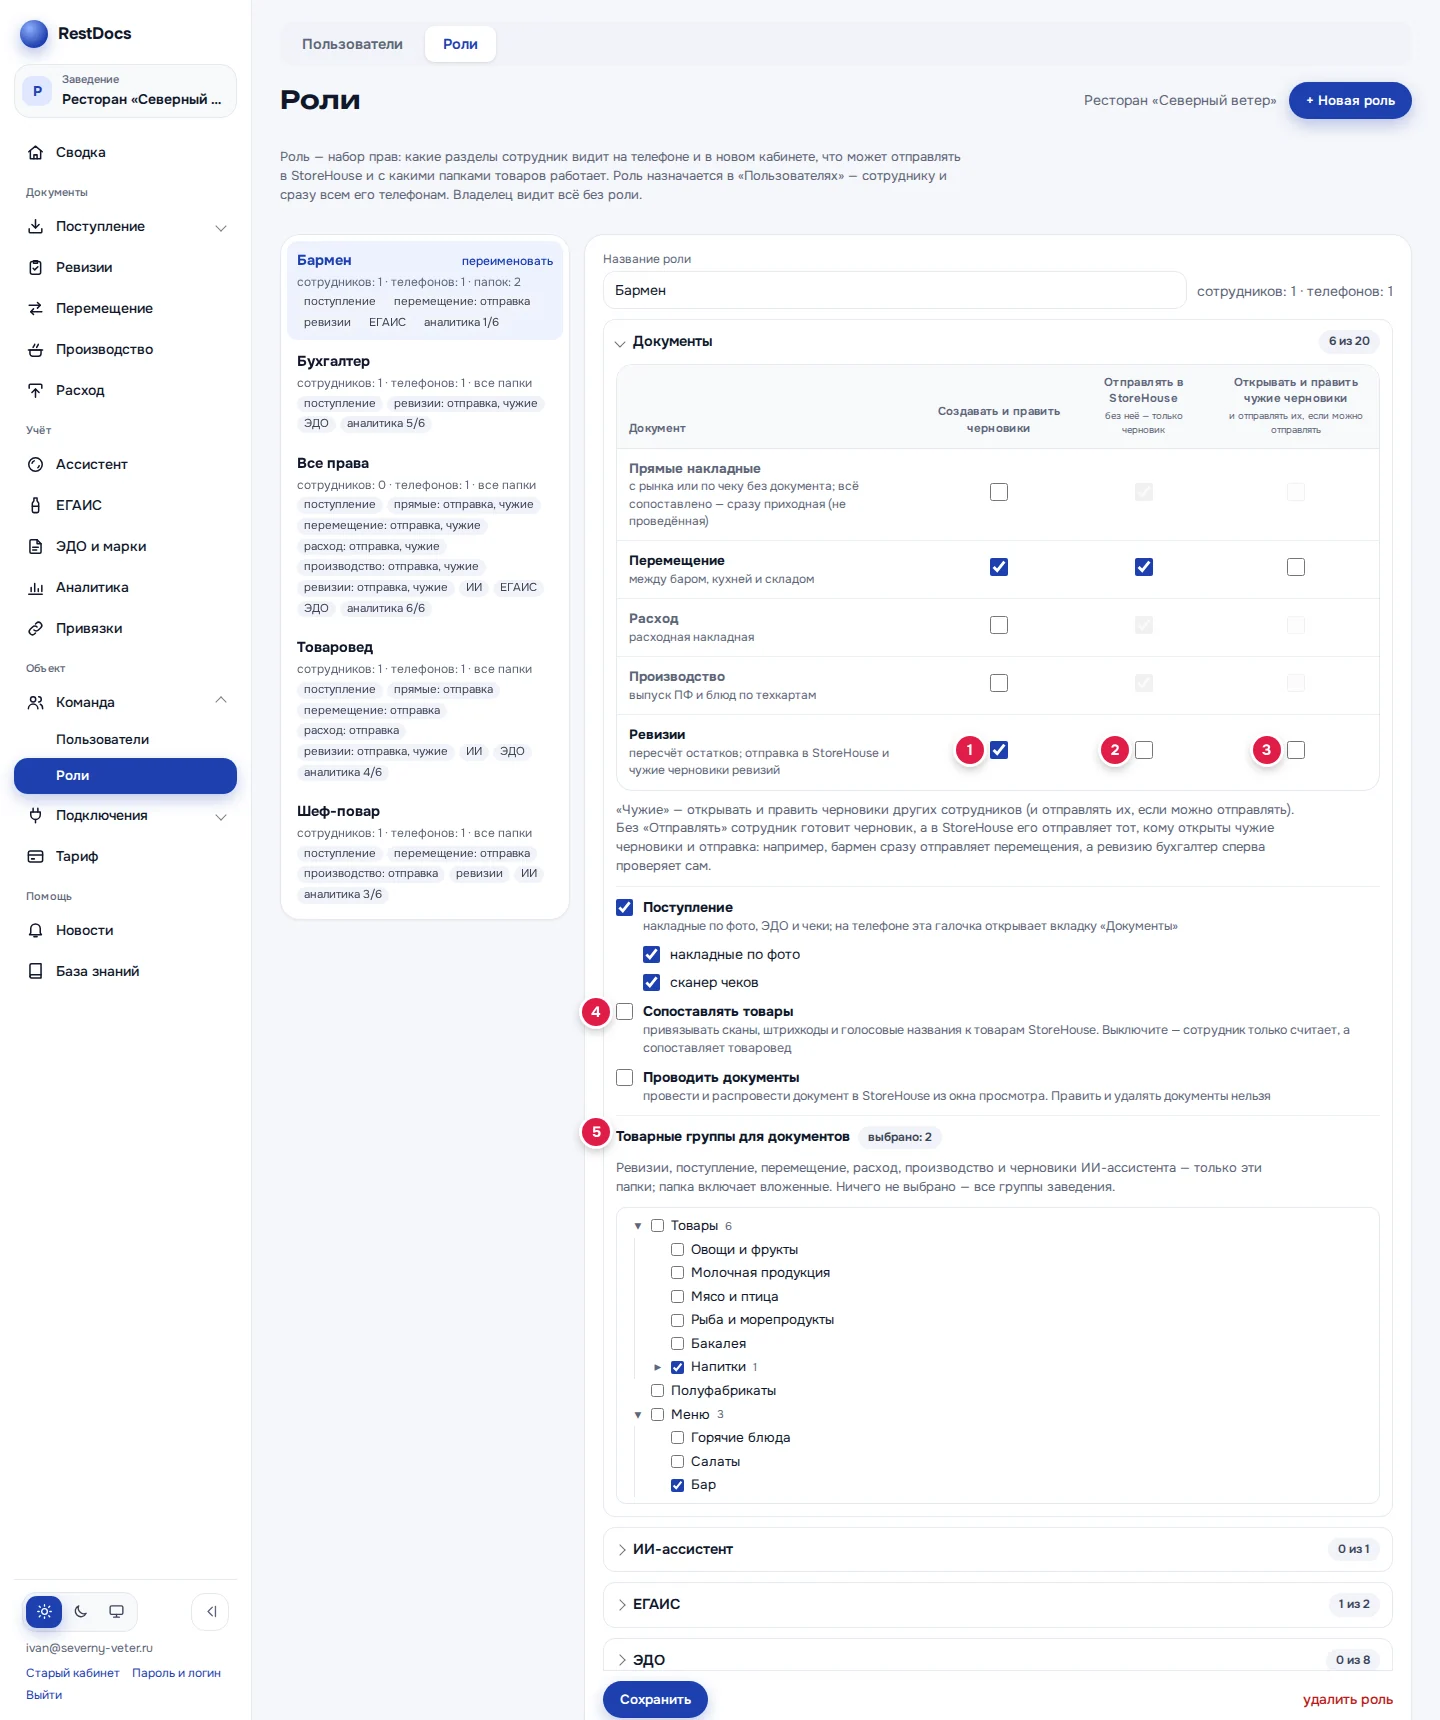
Task: Switch to dark theme with moon icon
Action: coord(81,1612)
